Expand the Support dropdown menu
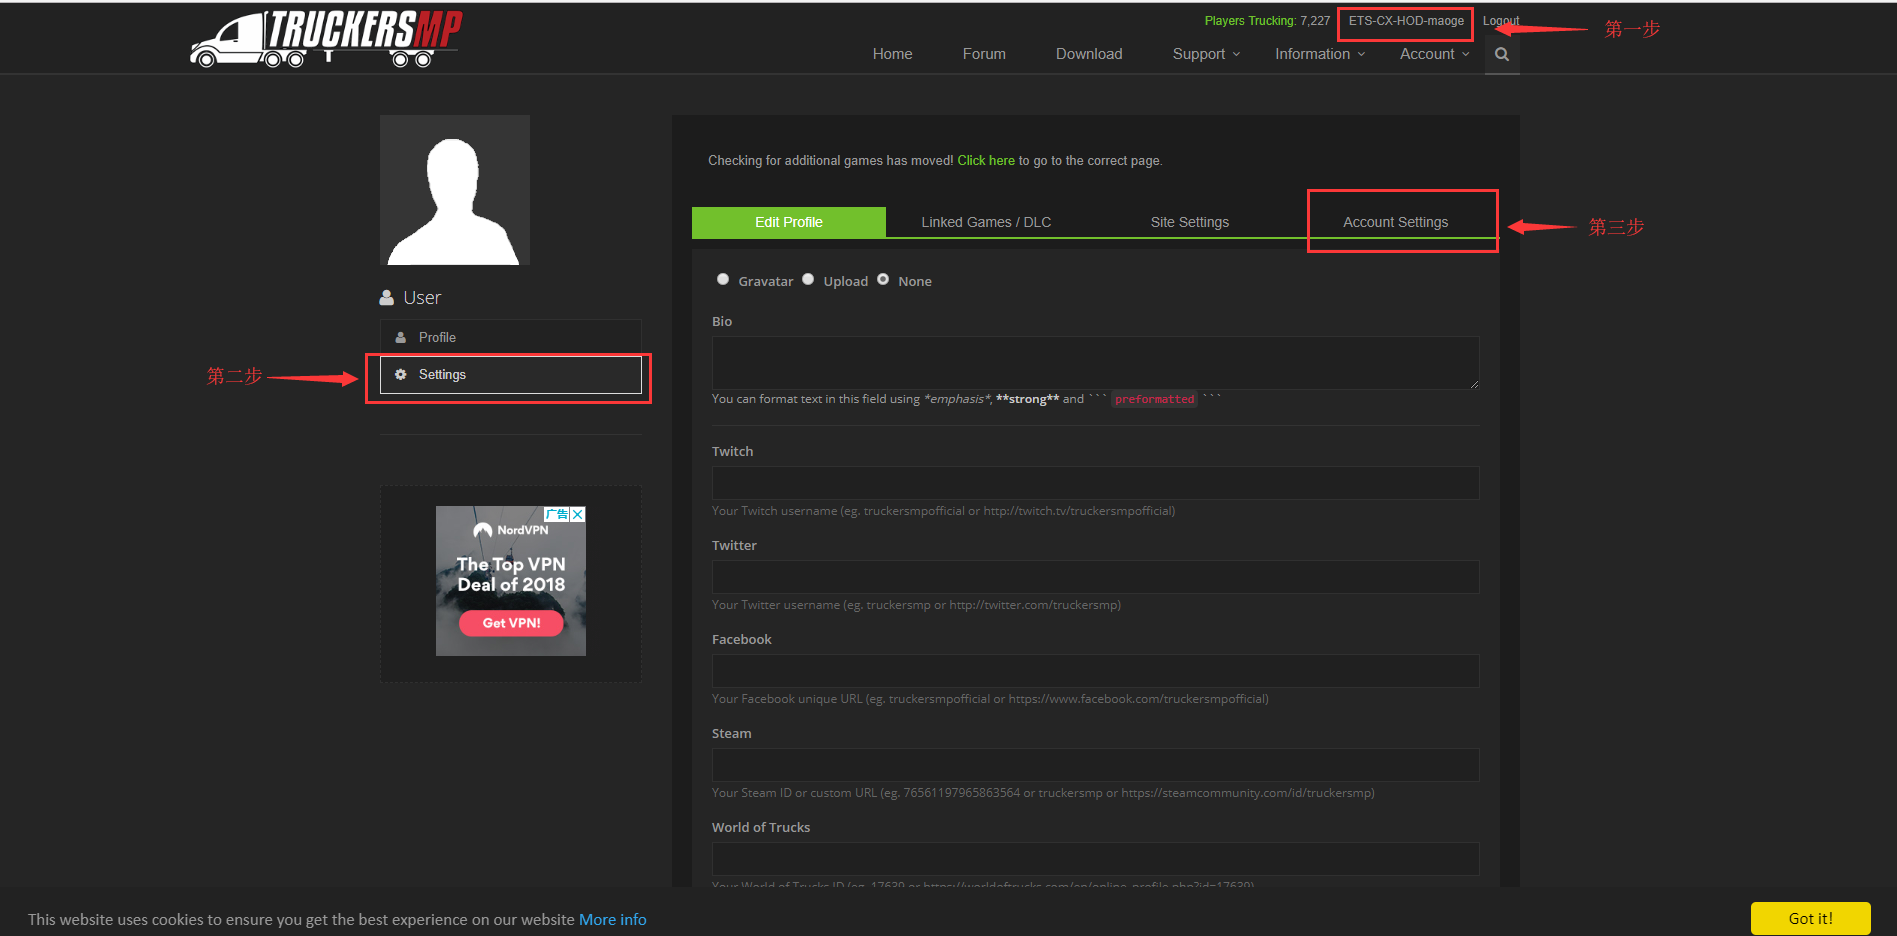Viewport: 1897px width, 936px height. (x=1206, y=54)
